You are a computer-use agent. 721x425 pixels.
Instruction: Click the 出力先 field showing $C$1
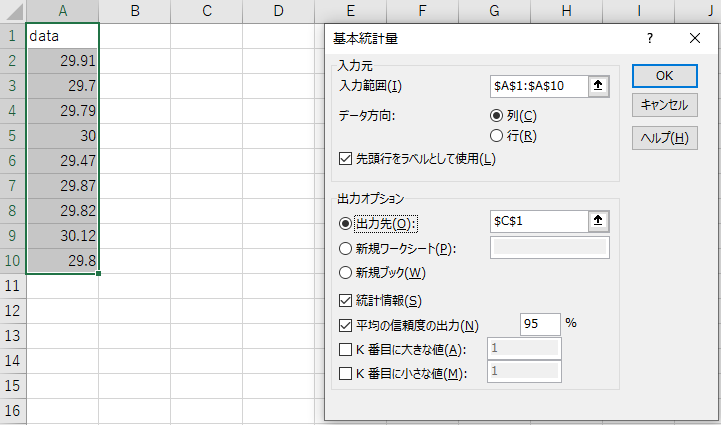[539, 221]
